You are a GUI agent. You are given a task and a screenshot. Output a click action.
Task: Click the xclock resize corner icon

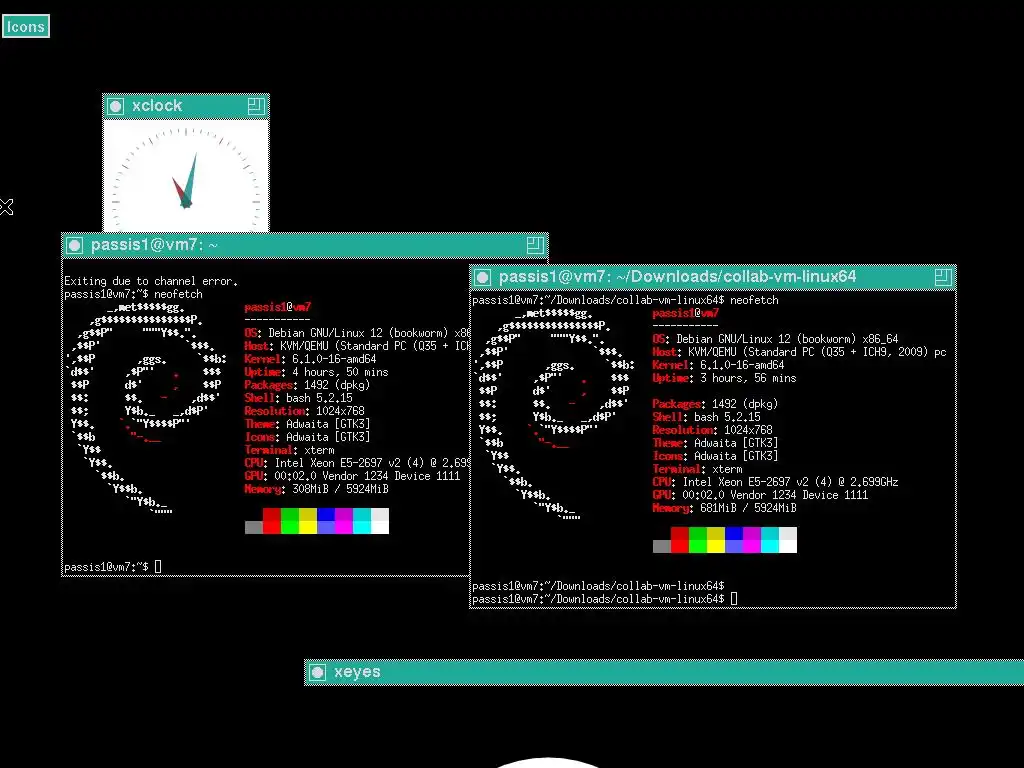256,106
